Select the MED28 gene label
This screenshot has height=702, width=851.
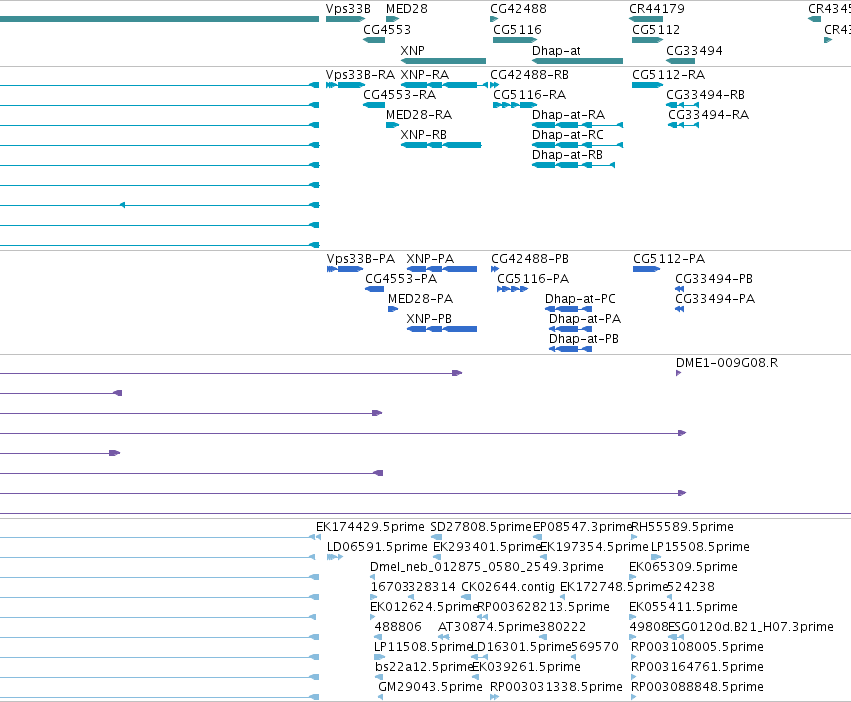click(x=407, y=9)
